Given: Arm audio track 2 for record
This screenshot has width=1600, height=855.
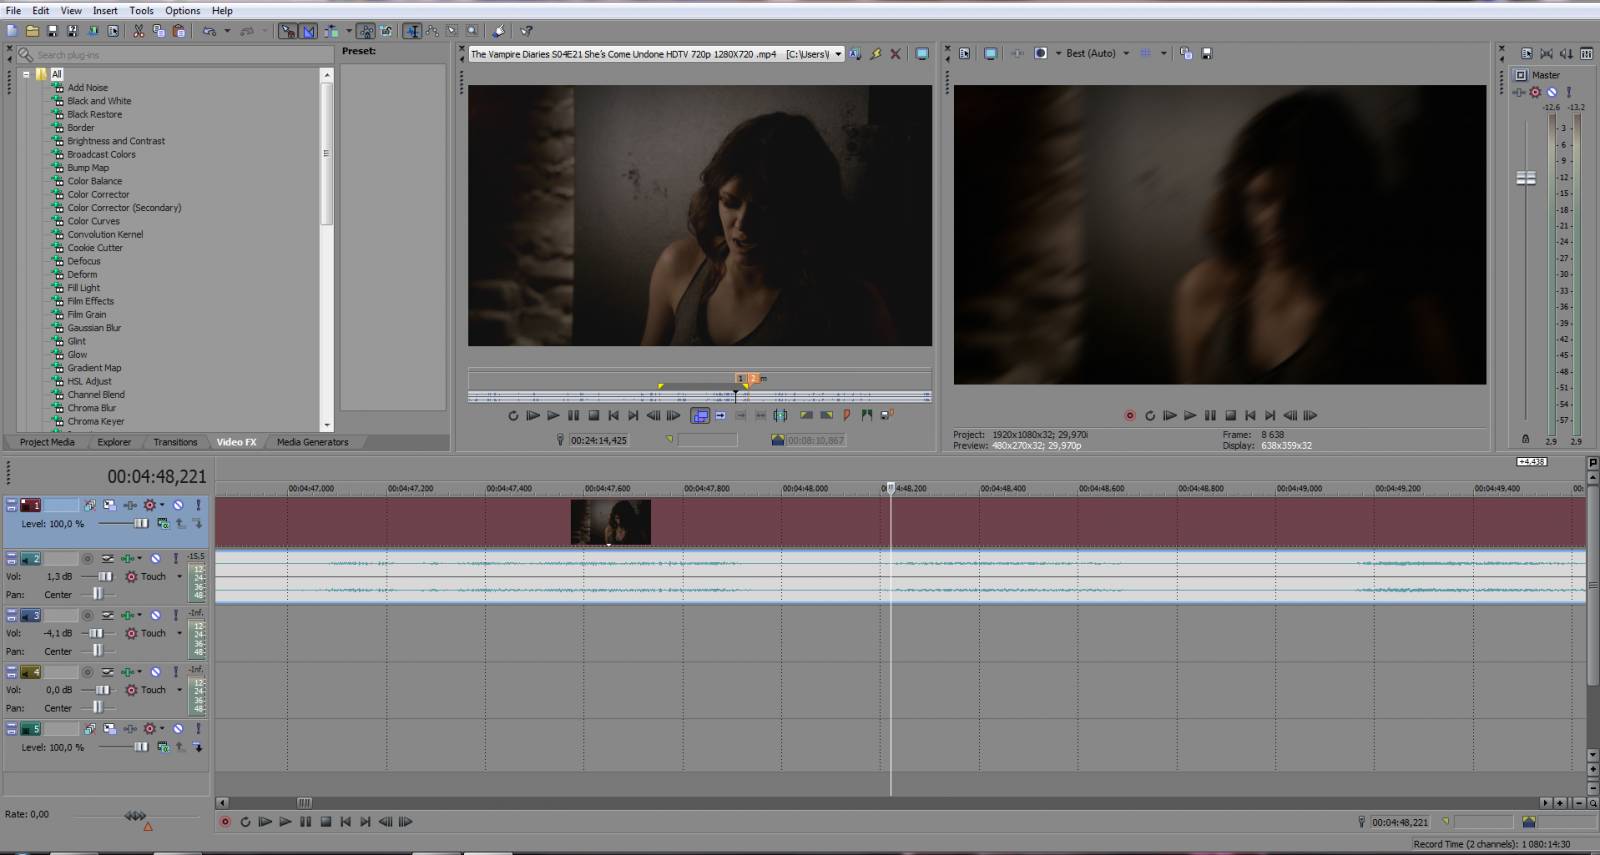Looking at the screenshot, I should [87, 559].
